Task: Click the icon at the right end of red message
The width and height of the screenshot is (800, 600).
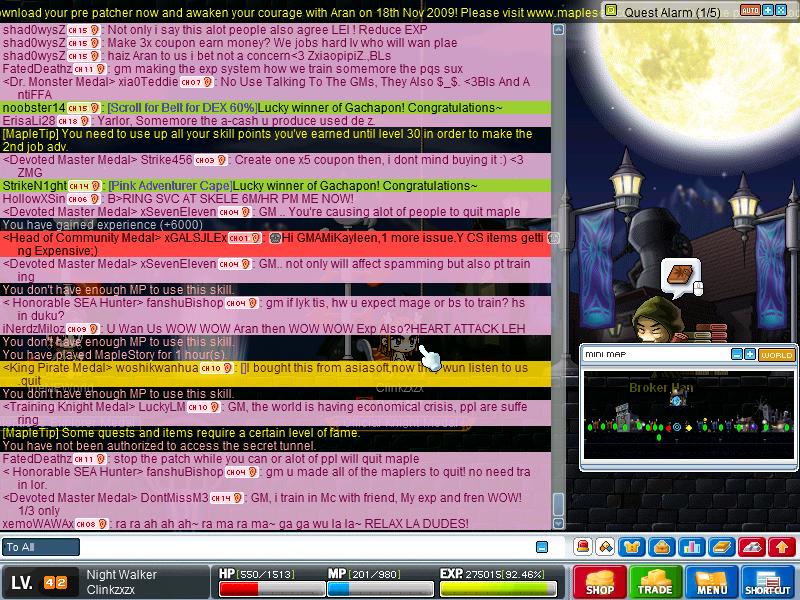Action: coord(553,238)
